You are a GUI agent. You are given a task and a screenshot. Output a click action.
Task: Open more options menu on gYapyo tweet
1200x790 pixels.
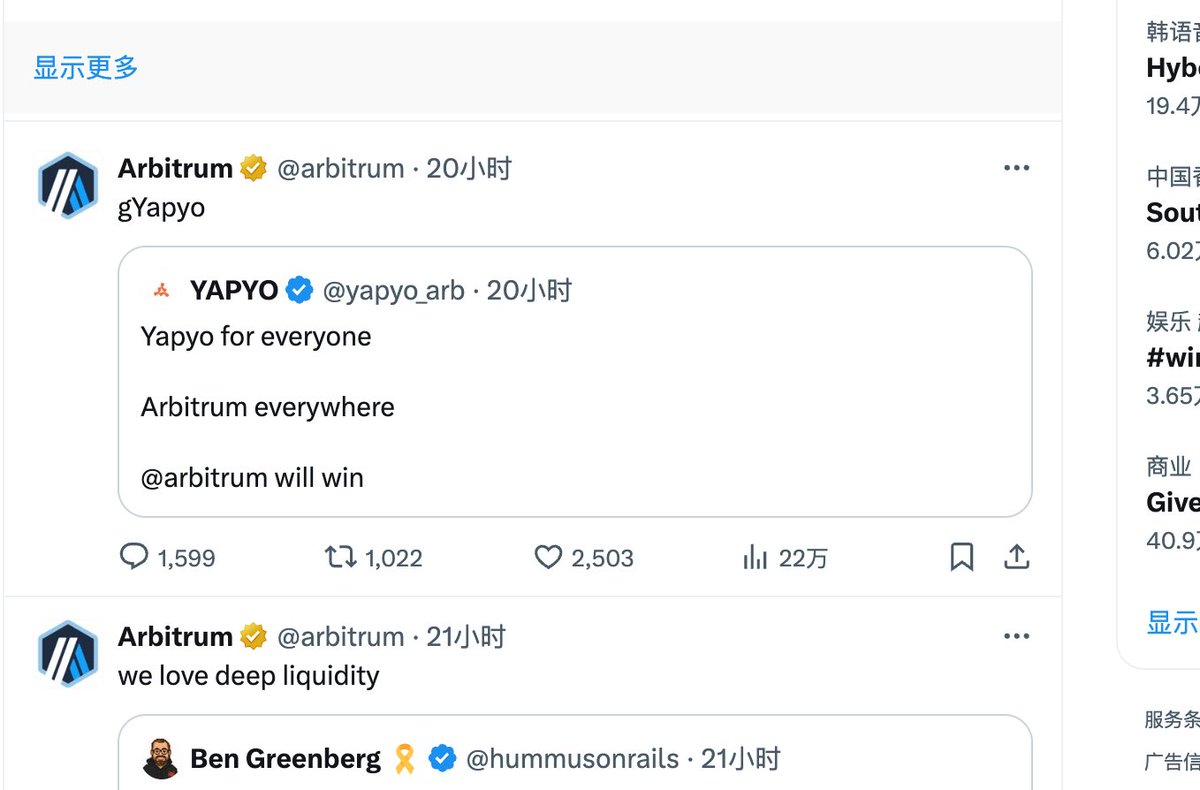point(1016,168)
